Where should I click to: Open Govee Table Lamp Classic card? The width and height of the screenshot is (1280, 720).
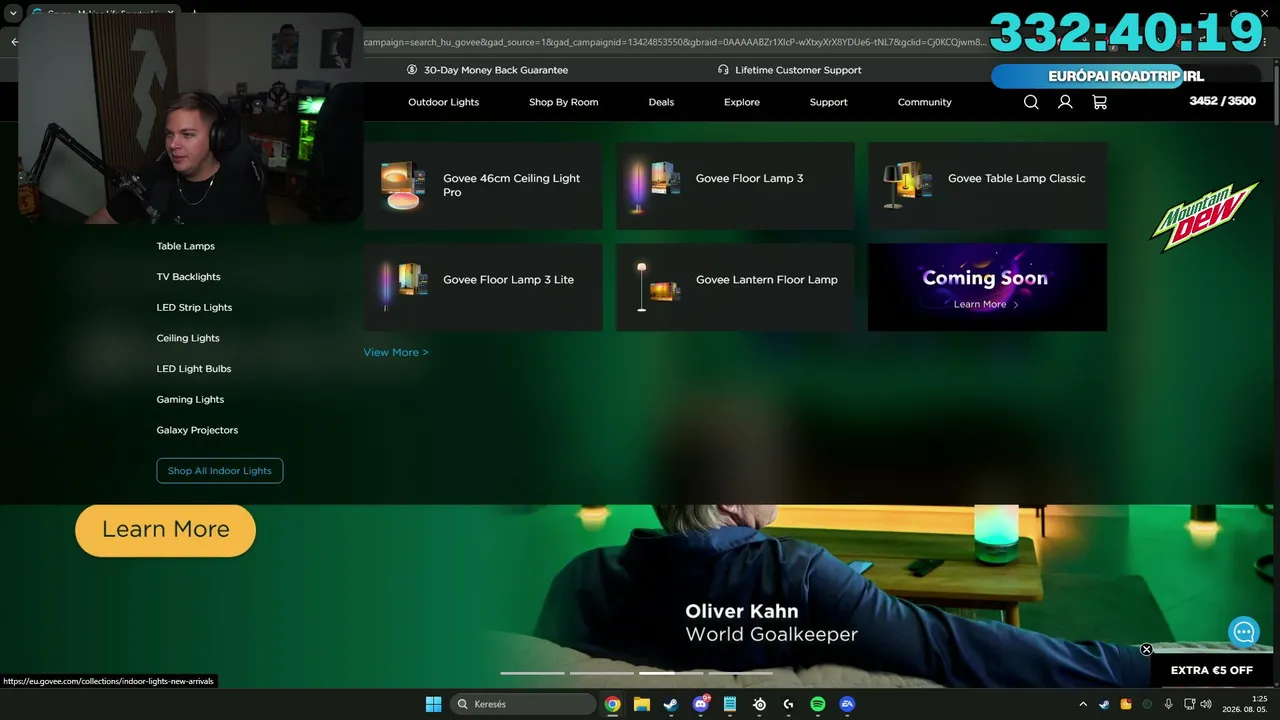click(x=987, y=186)
